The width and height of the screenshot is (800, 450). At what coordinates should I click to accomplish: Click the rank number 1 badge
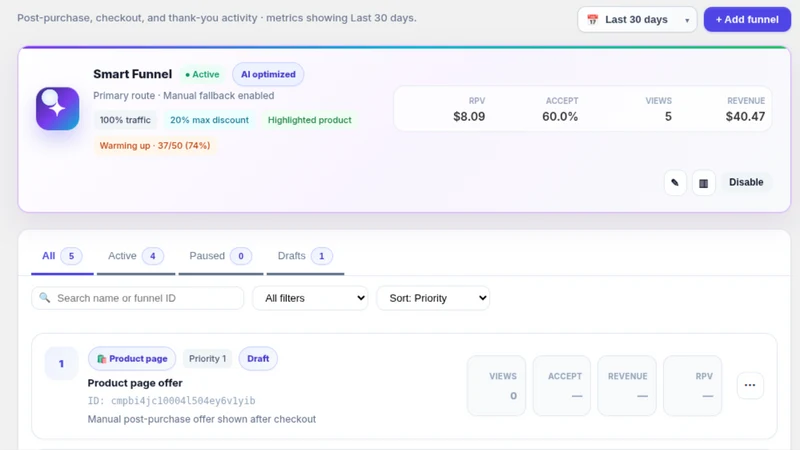61,364
